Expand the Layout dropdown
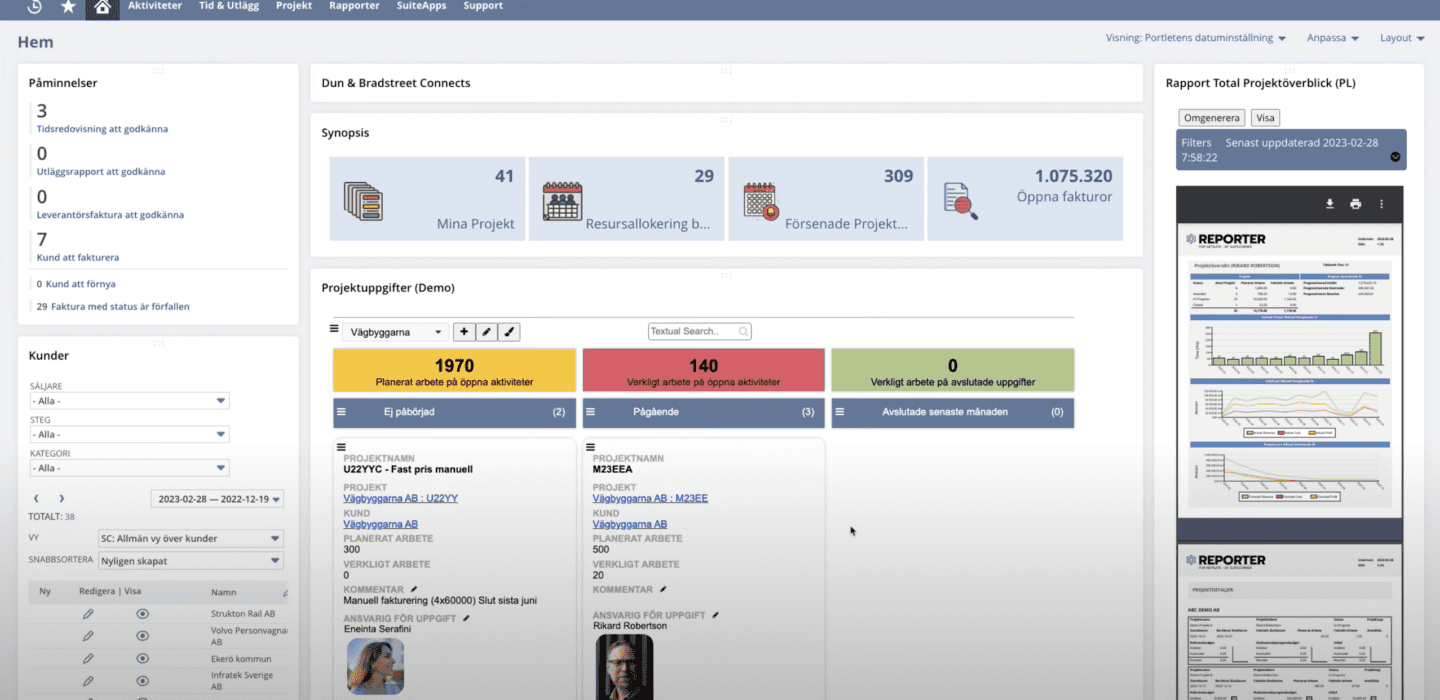 click(1402, 38)
